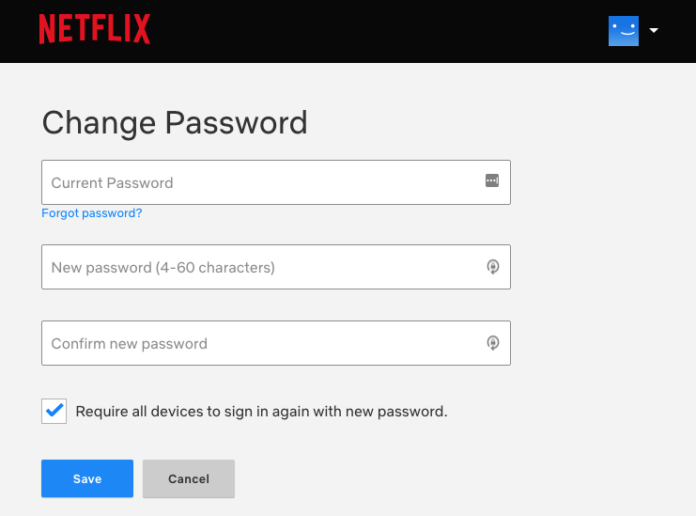
Task: Click the 'Confirm new password' placeholder text
Action: pyautogui.click(x=129, y=344)
